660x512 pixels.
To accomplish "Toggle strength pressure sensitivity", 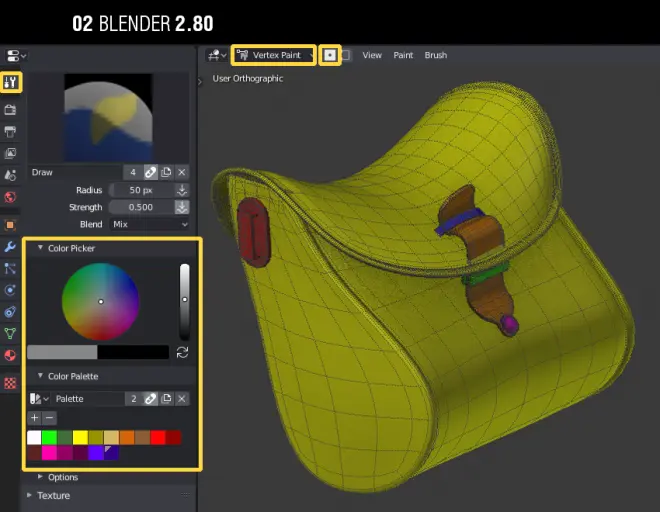I will 182,207.
